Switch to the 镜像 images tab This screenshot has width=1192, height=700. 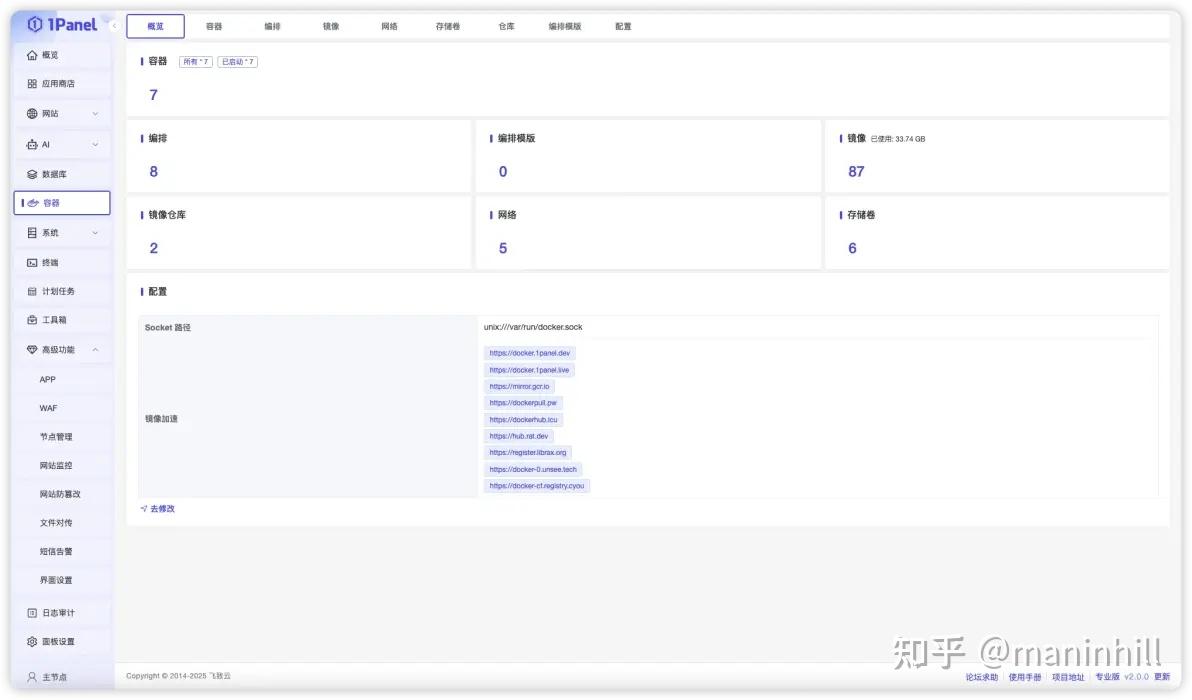click(x=330, y=26)
